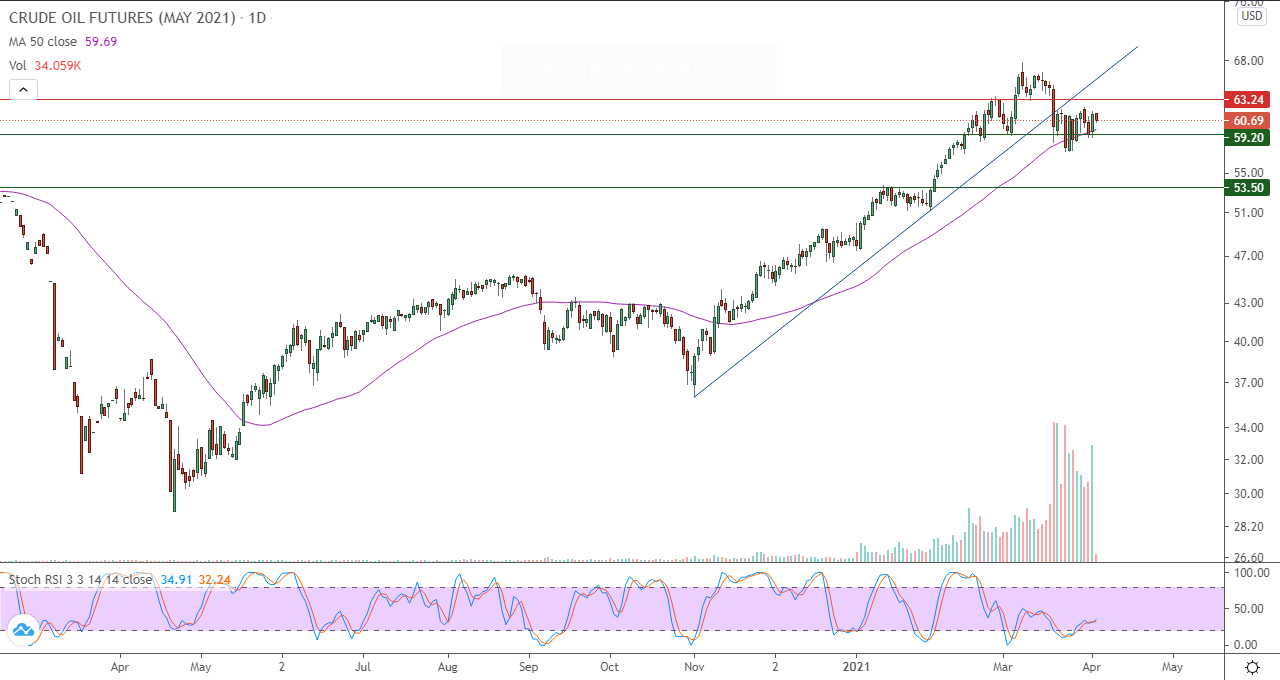Image resolution: width=1280 pixels, height=680 pixels.
Task: Collapse the indicator legend chevron
Action: (x=23, y=89)
